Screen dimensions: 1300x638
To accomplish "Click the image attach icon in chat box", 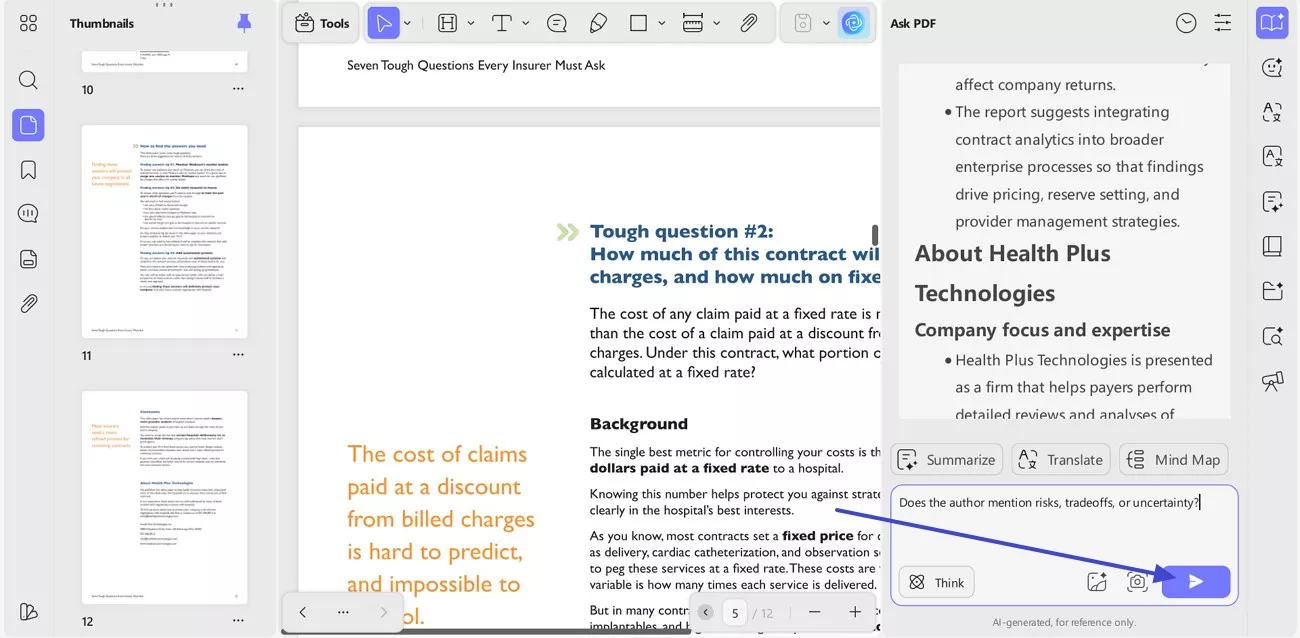I will pyautogui.click(x=1097, y=581).
